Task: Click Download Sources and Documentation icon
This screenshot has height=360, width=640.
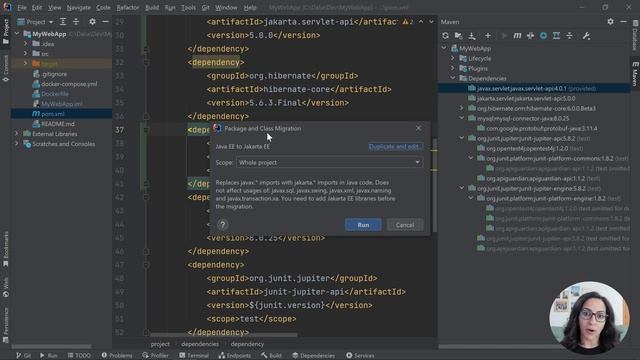Action: [472, 36]
